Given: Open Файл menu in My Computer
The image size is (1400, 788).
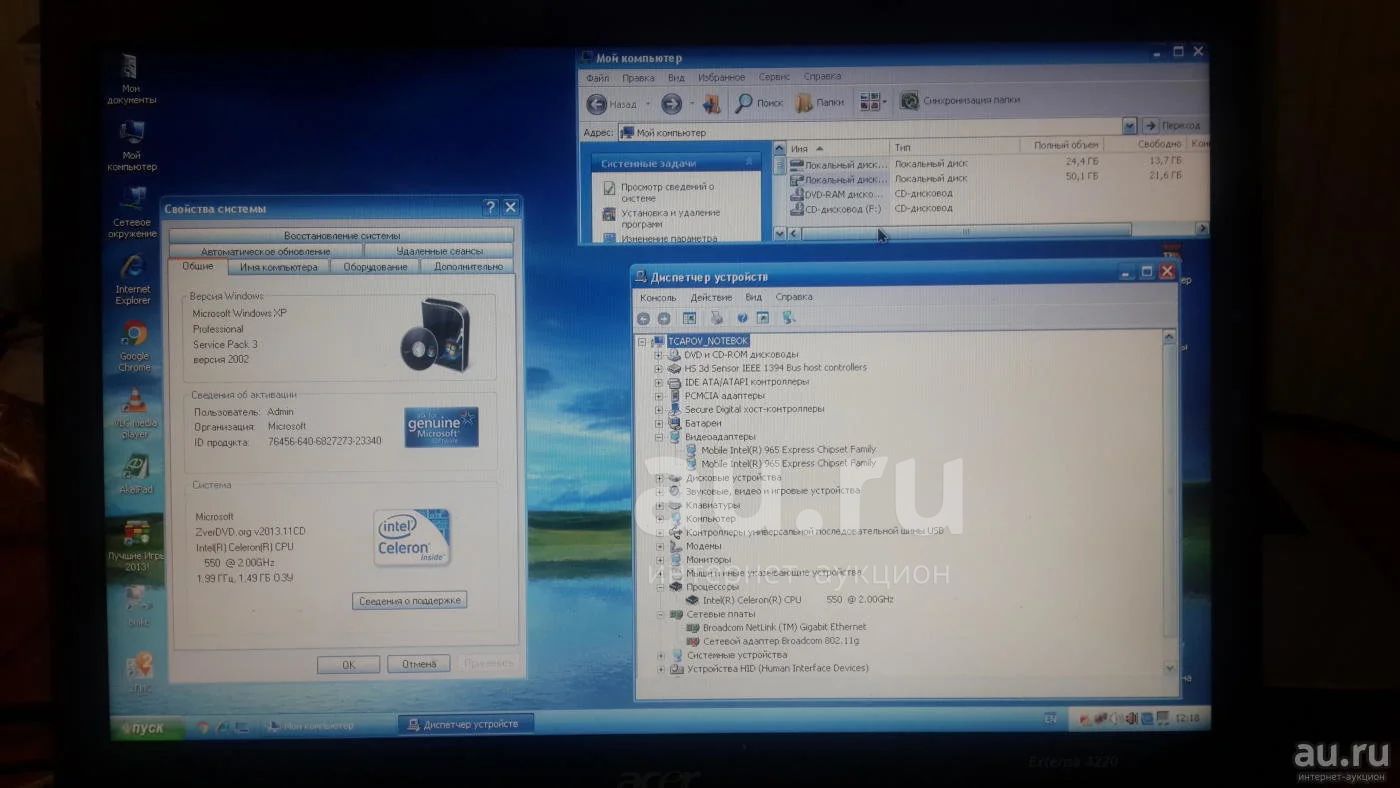Looking at the screenshot, I should click(x=597, y=77).
